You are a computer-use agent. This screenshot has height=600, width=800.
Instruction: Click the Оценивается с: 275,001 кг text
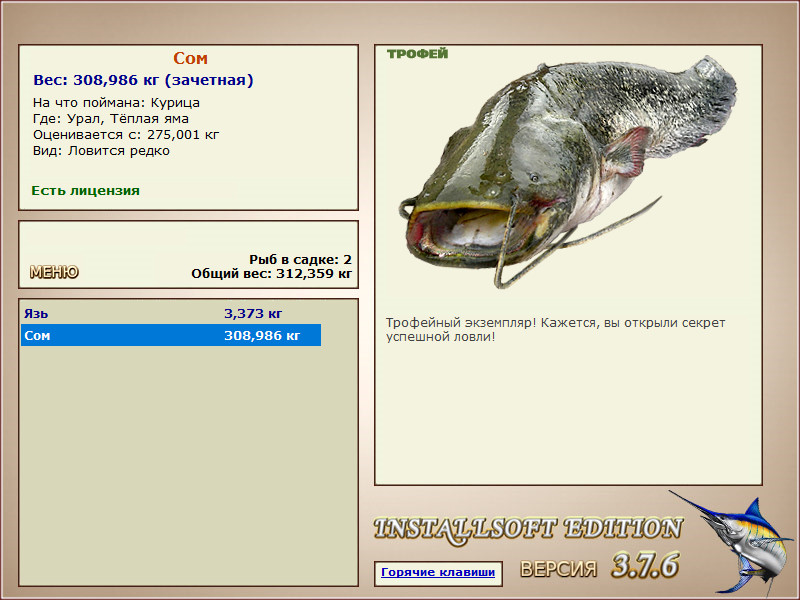tap(126, 135)
